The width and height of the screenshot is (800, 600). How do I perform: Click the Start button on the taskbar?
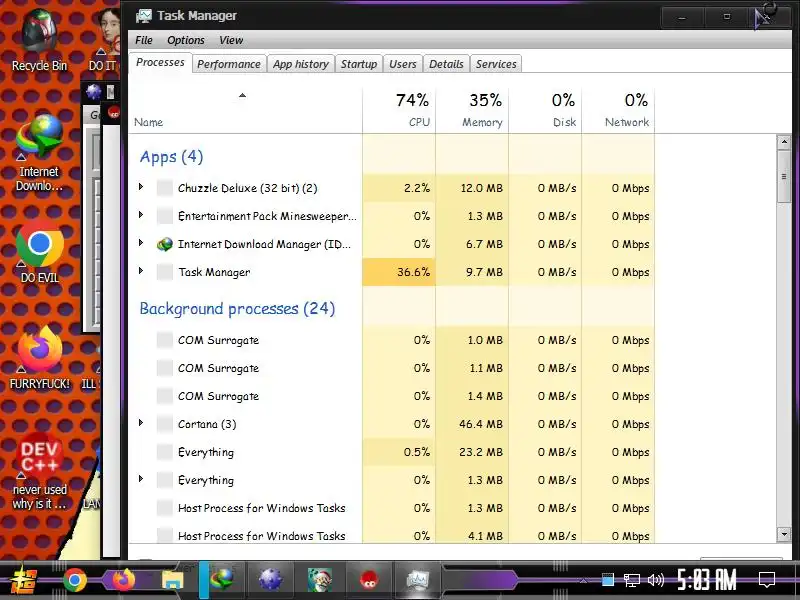coord(23,581)
